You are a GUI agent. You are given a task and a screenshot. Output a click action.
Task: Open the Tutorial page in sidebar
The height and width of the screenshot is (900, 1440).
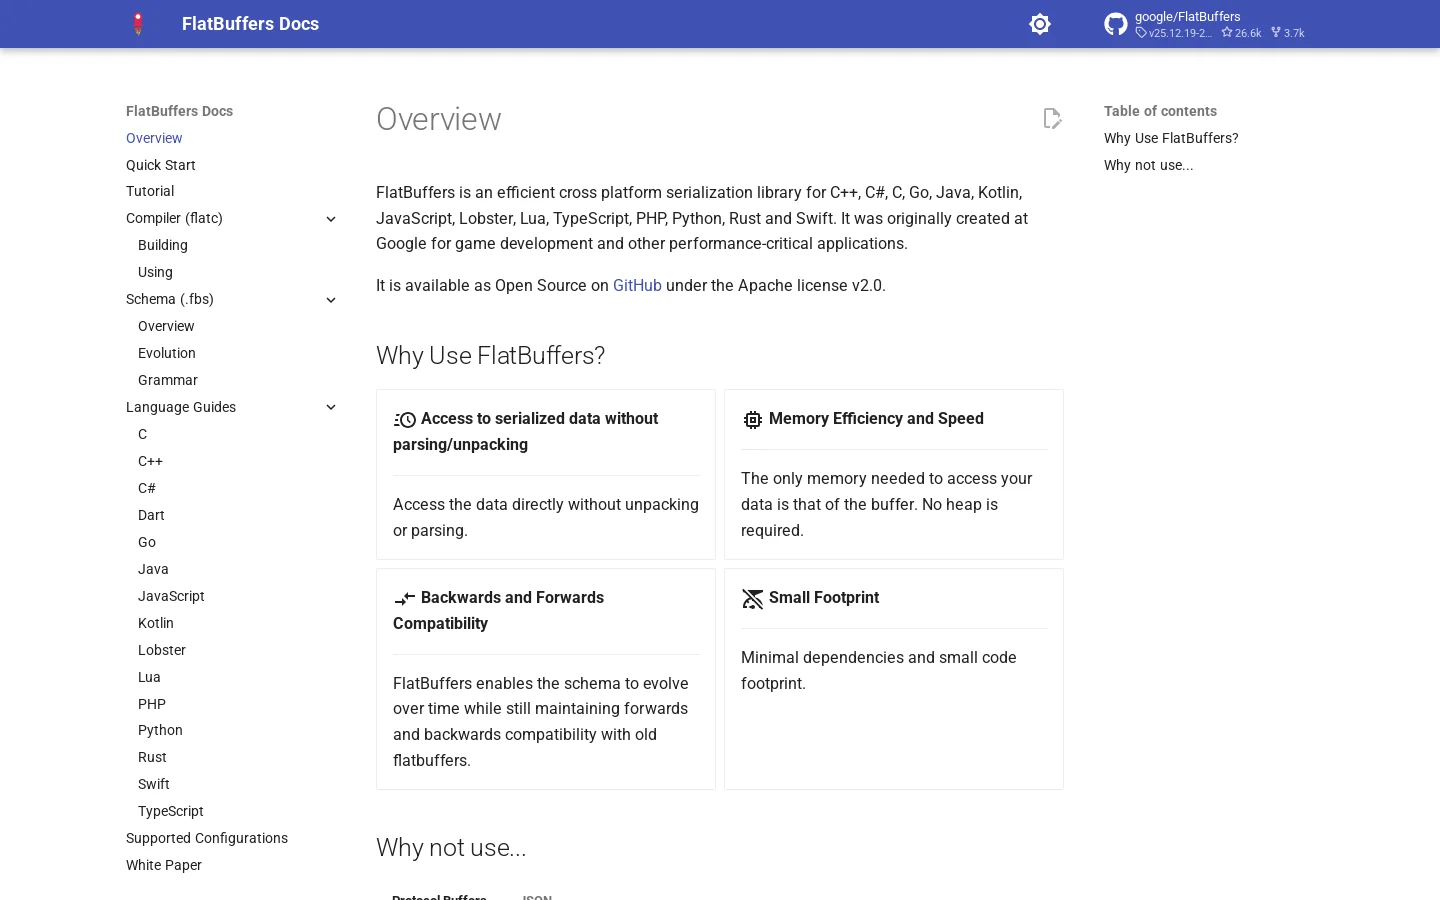click(x=150, y=191)
